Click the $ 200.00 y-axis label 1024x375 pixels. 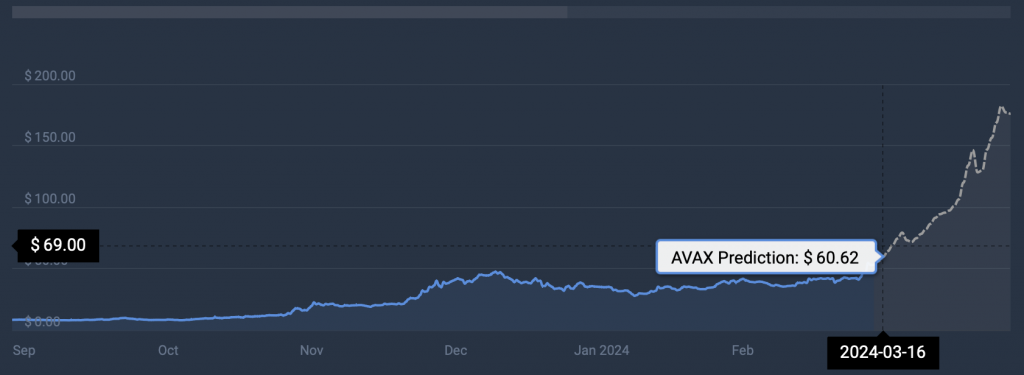pos(50,76)
